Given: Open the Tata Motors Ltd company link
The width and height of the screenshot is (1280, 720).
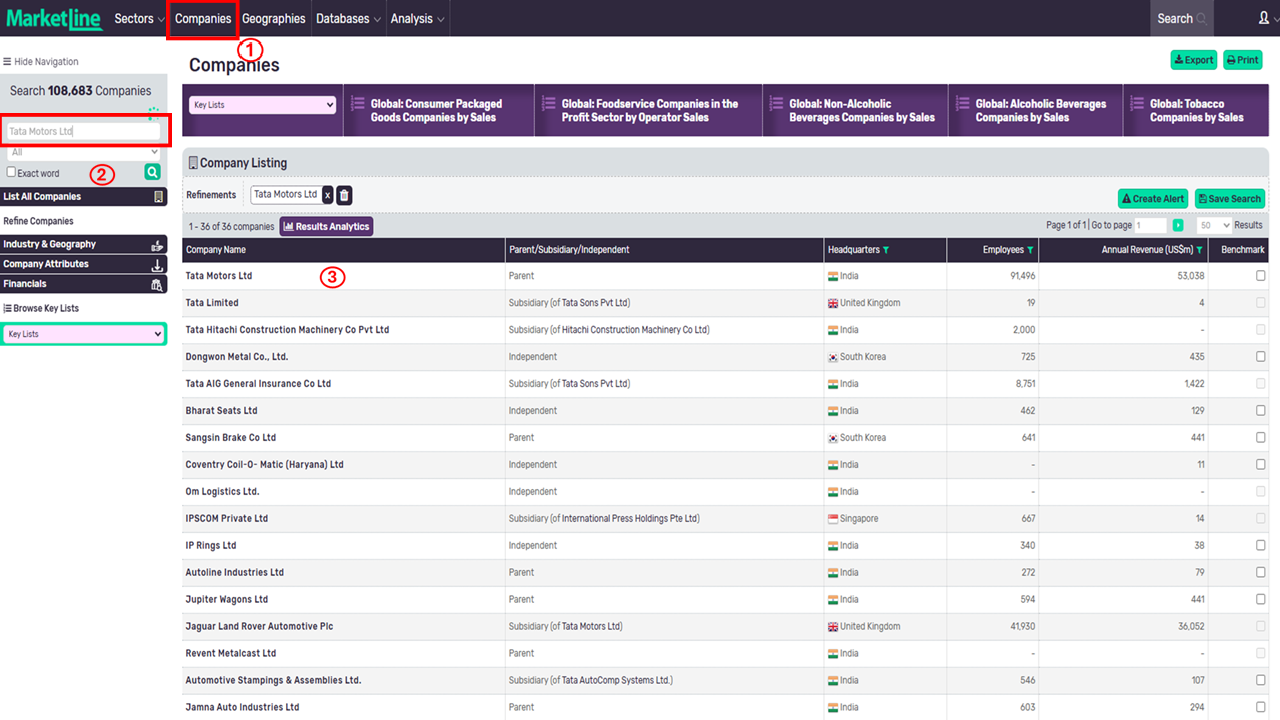Looking at the screenshot, I should (219, 276).
